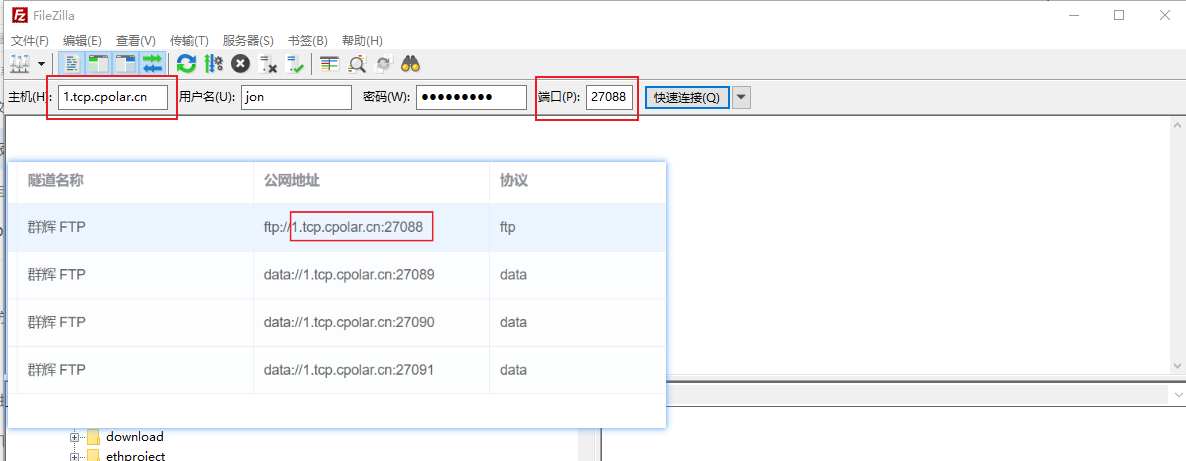Screen dimensions: 1186x461
Task: Click the FileZilla logo in title bar
Action: click(20, 14)
